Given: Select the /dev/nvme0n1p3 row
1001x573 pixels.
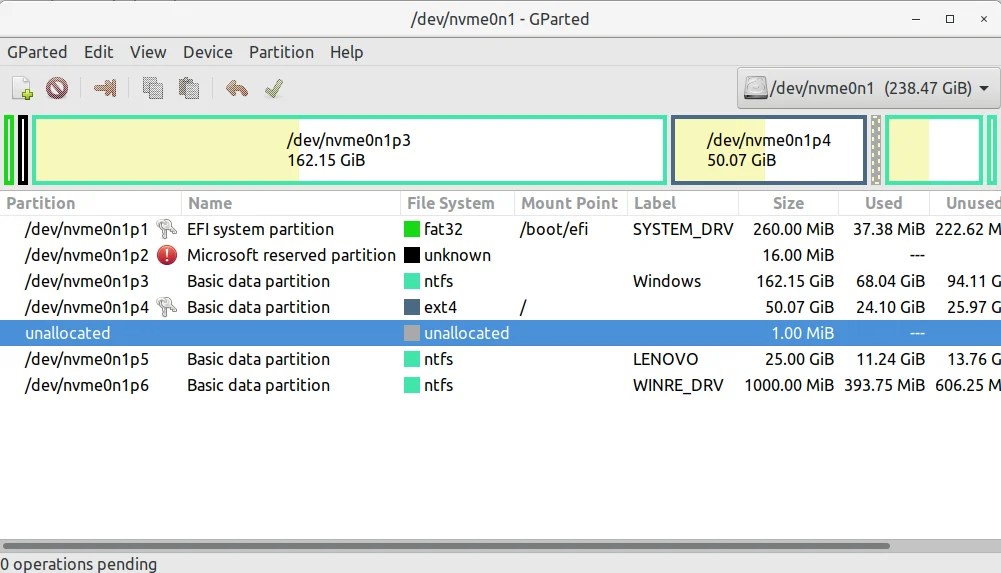Looking at the screenshot, I should (500, 281).
